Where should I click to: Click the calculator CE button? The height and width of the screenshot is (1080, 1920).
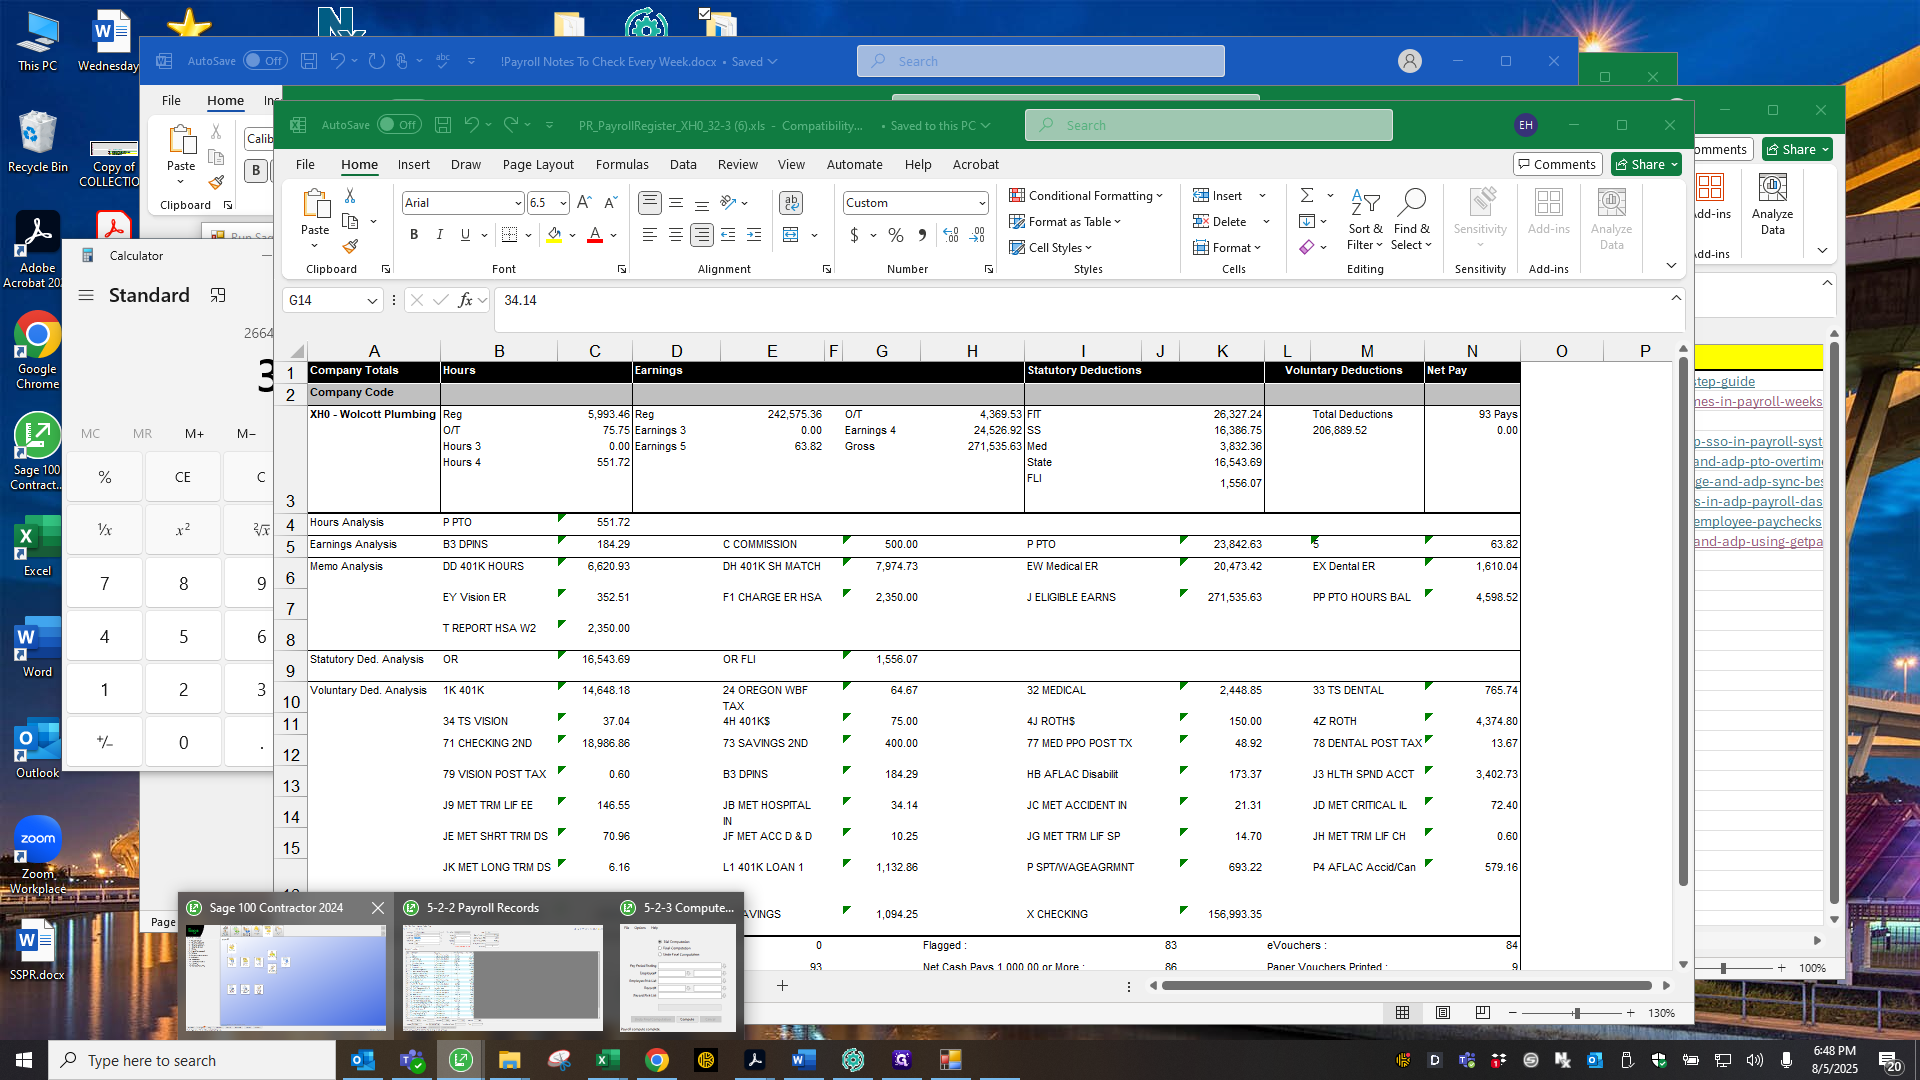point(183,477)
